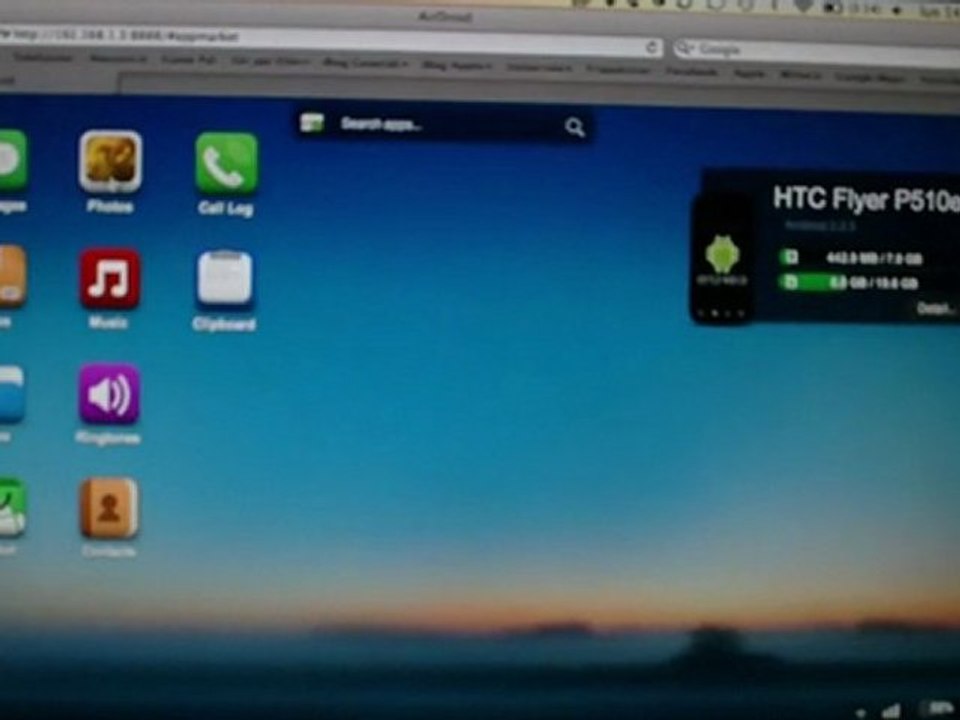Open the Ringtones speaker icon
Screen dimensions: 960x720
(109, 394)
